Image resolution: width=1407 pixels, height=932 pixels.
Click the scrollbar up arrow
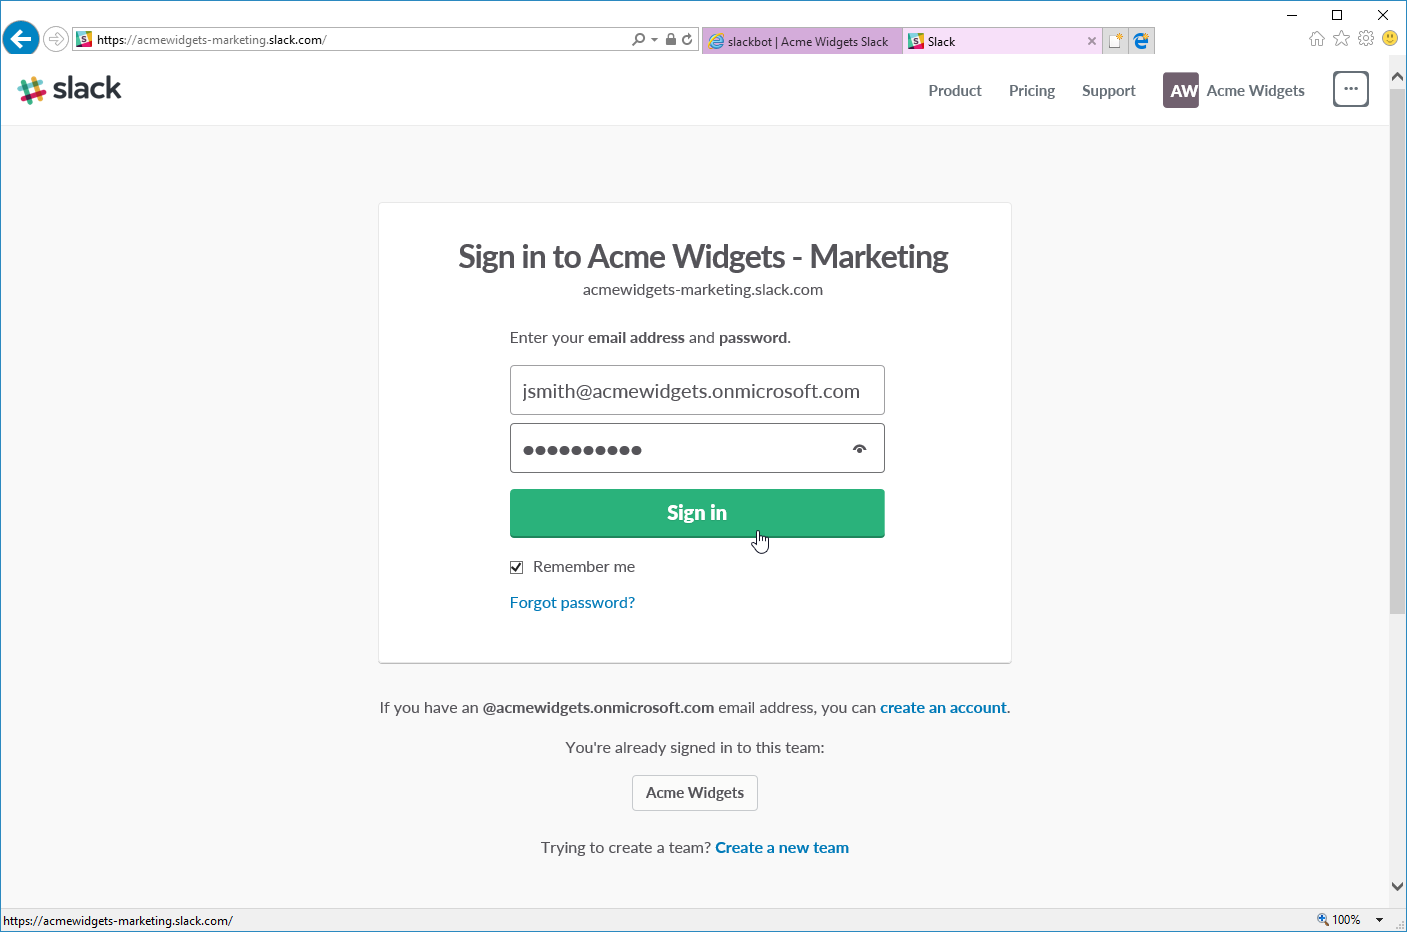coord(1397,77)
